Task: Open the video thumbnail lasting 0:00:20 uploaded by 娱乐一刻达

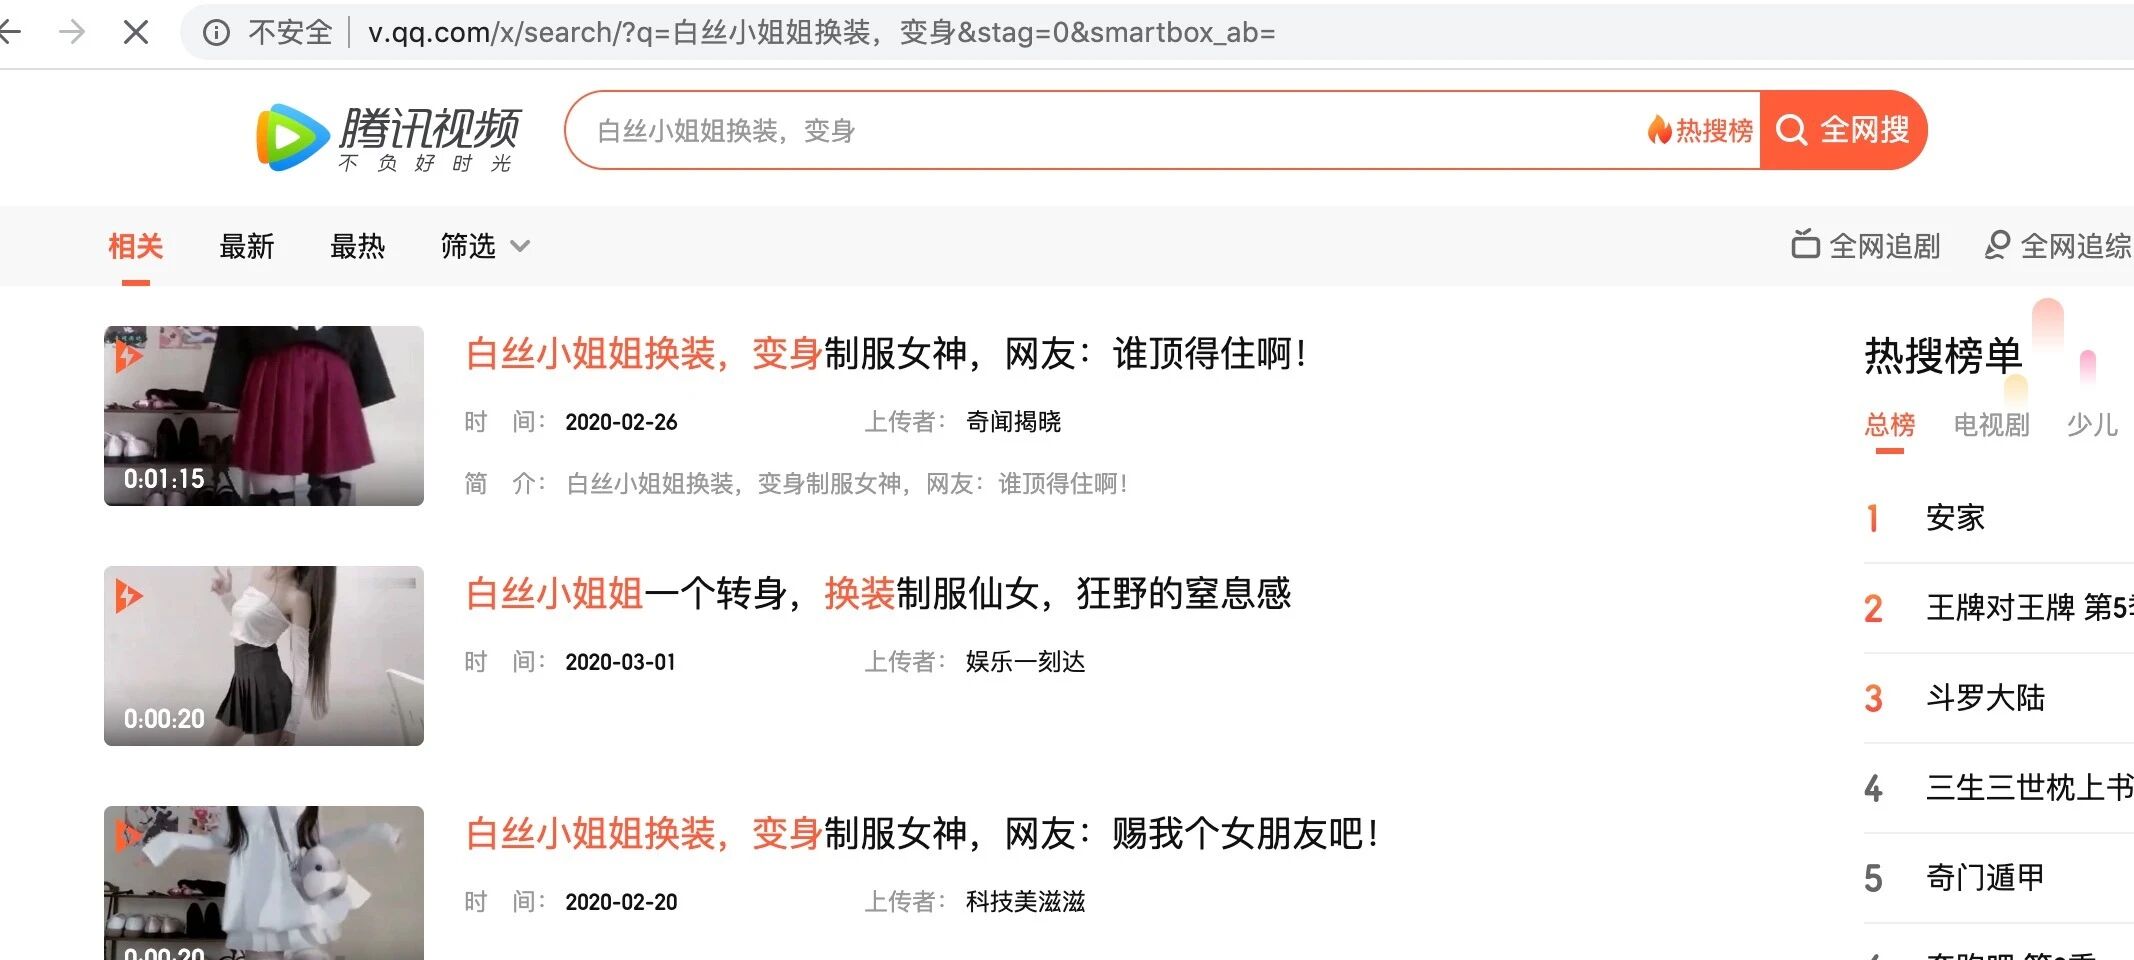Action: pyautogui.click(x=264, y=656)
